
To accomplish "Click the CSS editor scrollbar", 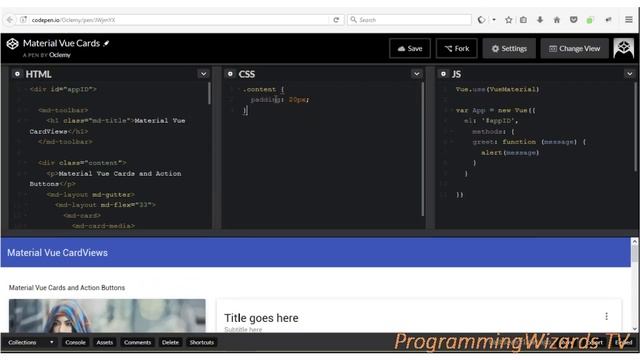I will (422, 149).
